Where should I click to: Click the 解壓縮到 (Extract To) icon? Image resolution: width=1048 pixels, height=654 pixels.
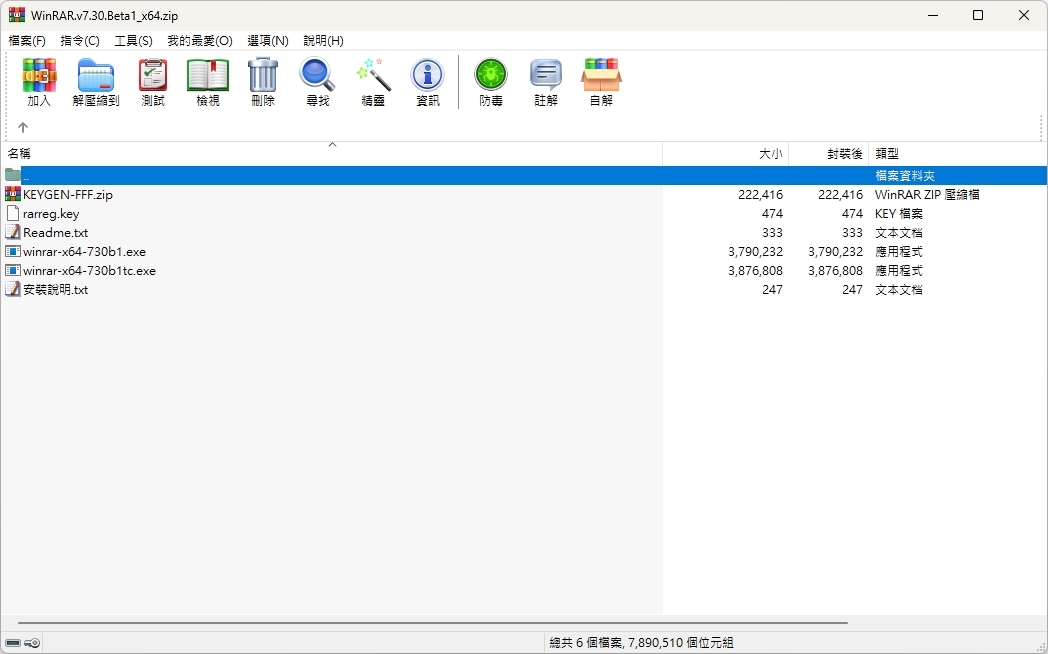tap(96, 82)
